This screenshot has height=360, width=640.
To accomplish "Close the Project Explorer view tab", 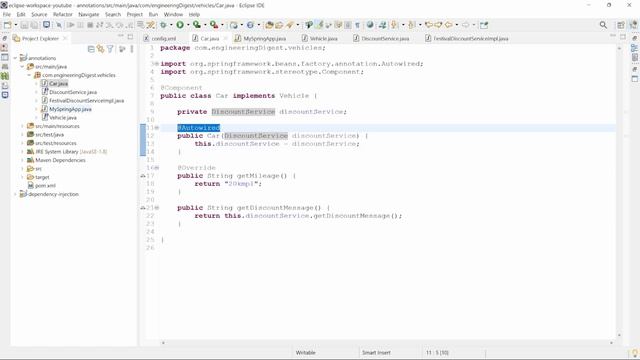I will 64,38.
